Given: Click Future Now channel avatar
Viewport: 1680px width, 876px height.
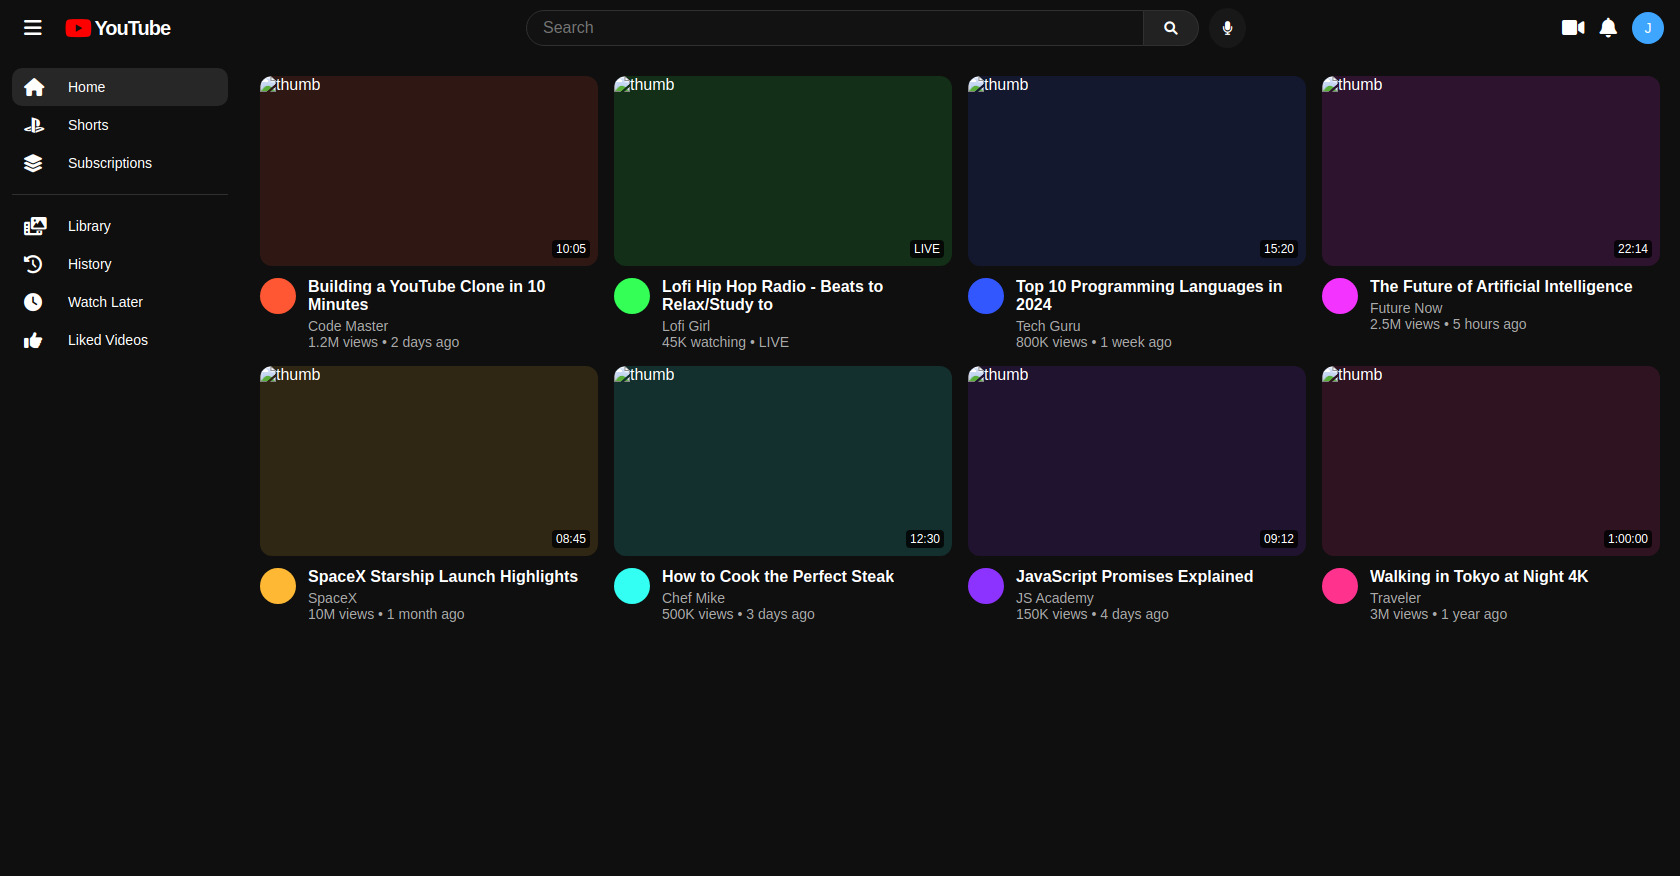Looking at the screenshot, I should 1340,296.
